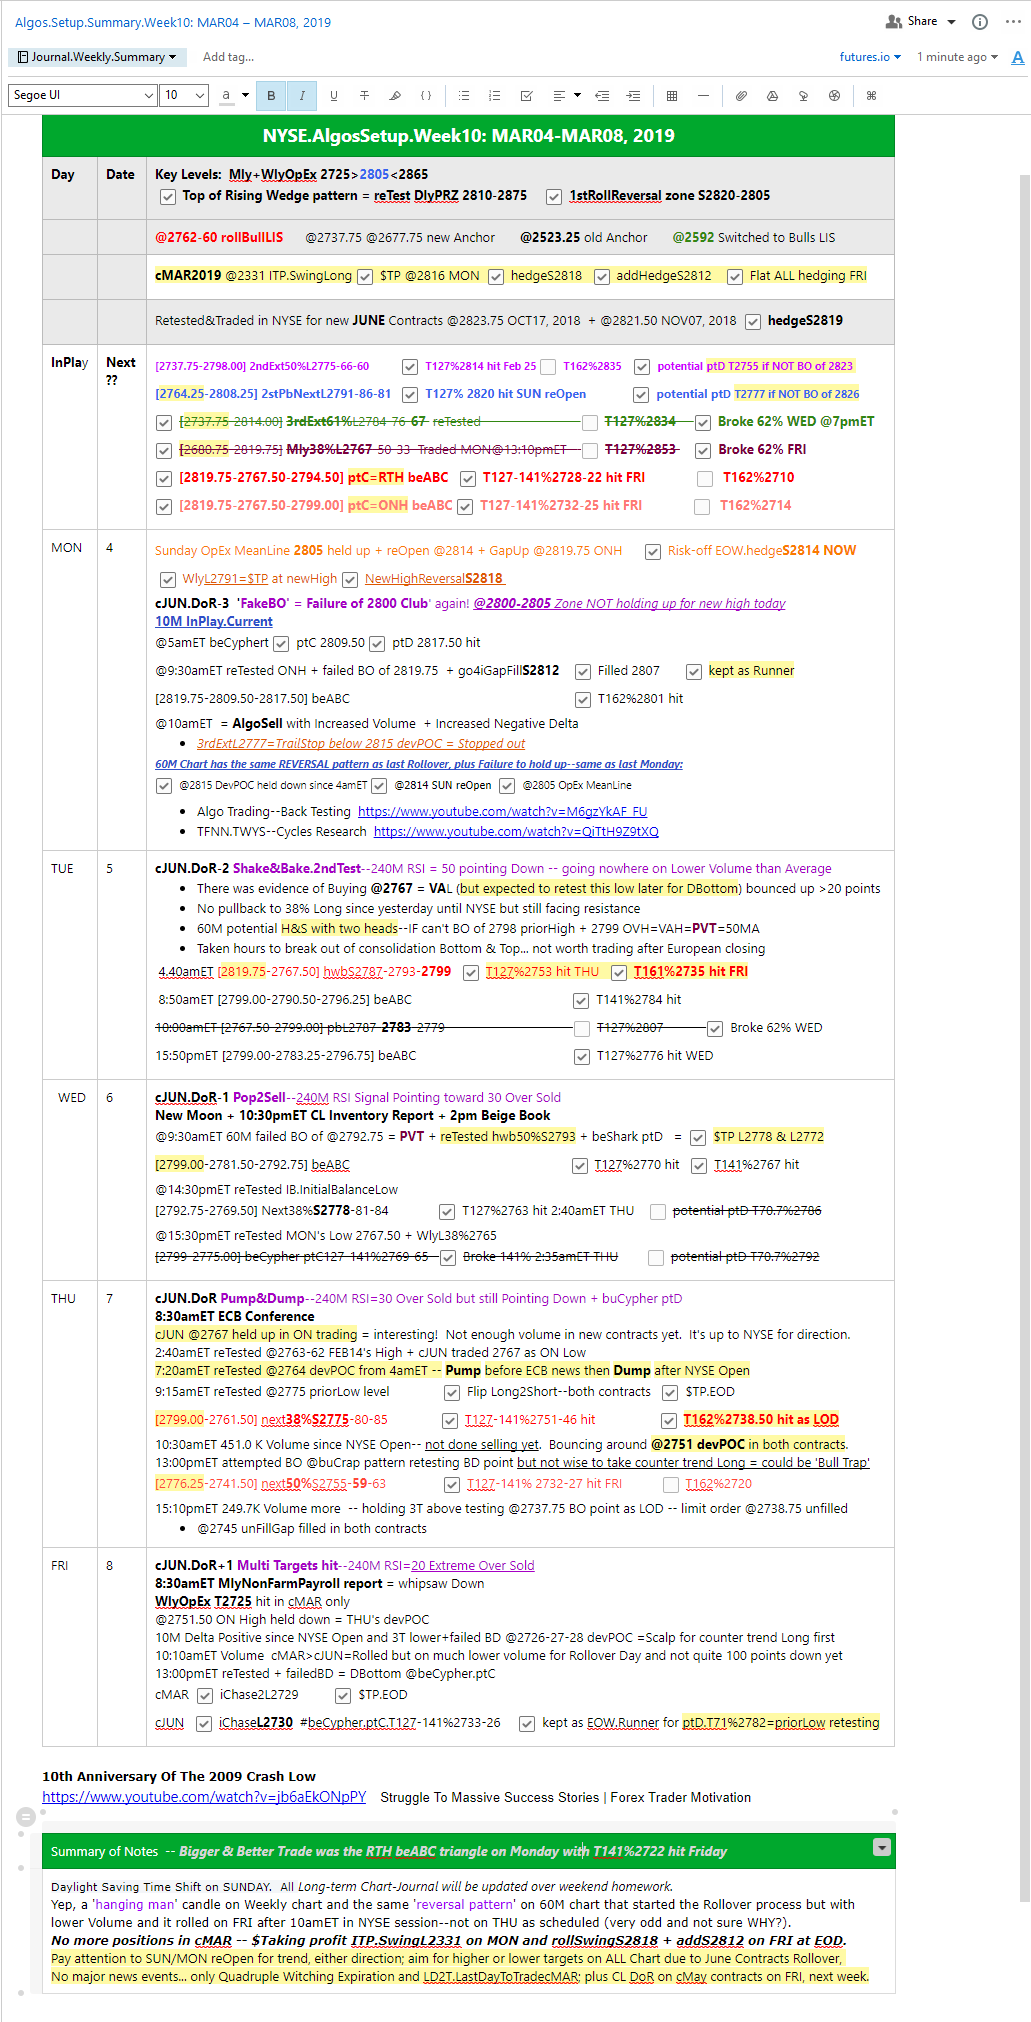Insert a table
This screenshot has width=1031, height=2022.
point(672,96)
